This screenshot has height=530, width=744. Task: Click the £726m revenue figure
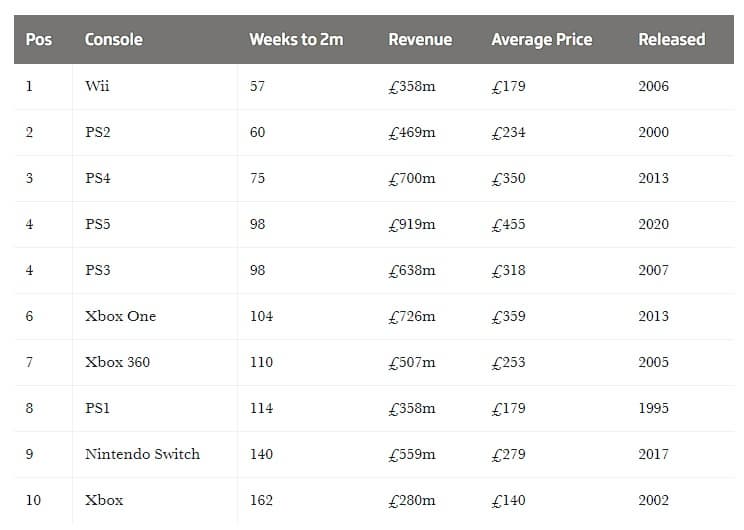pos(412,316)
